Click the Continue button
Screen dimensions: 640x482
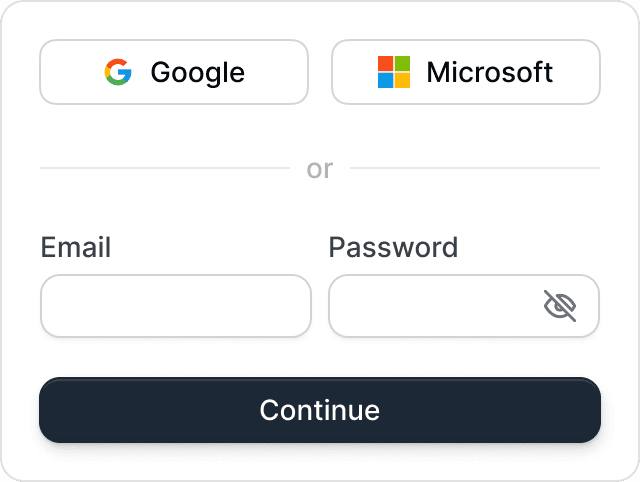(x=320, y=410)
